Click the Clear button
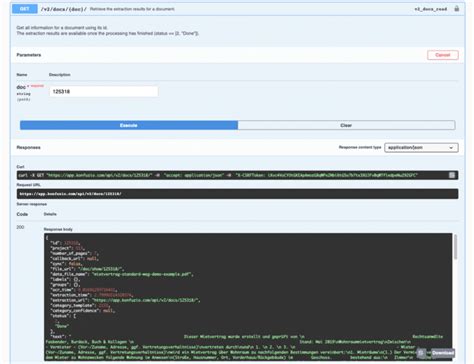This screenshot has width=474, height=364. [346, 125]
